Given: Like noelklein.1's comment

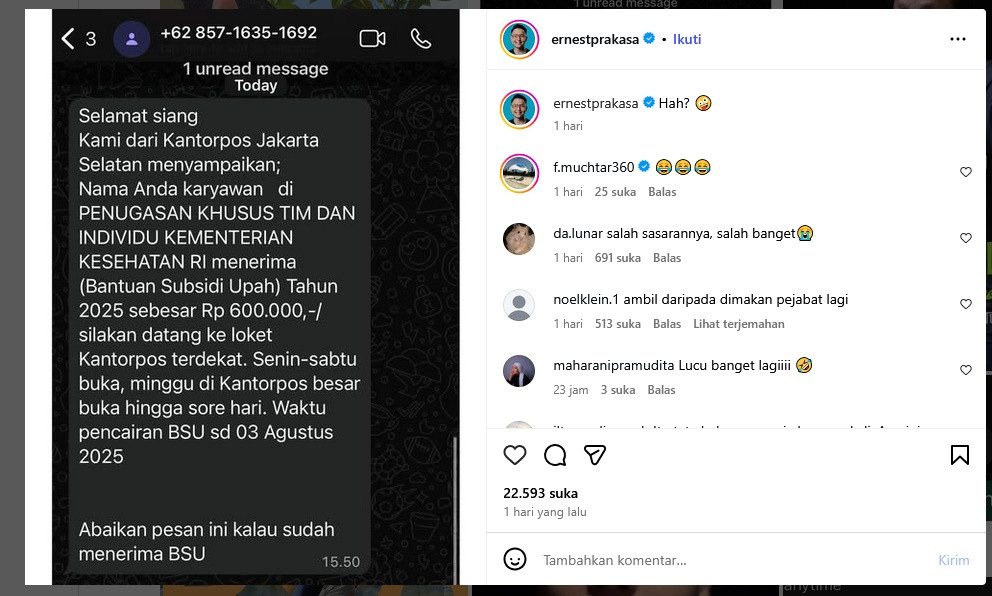Looking at the screenshot, I should click(x=965, y=304).
